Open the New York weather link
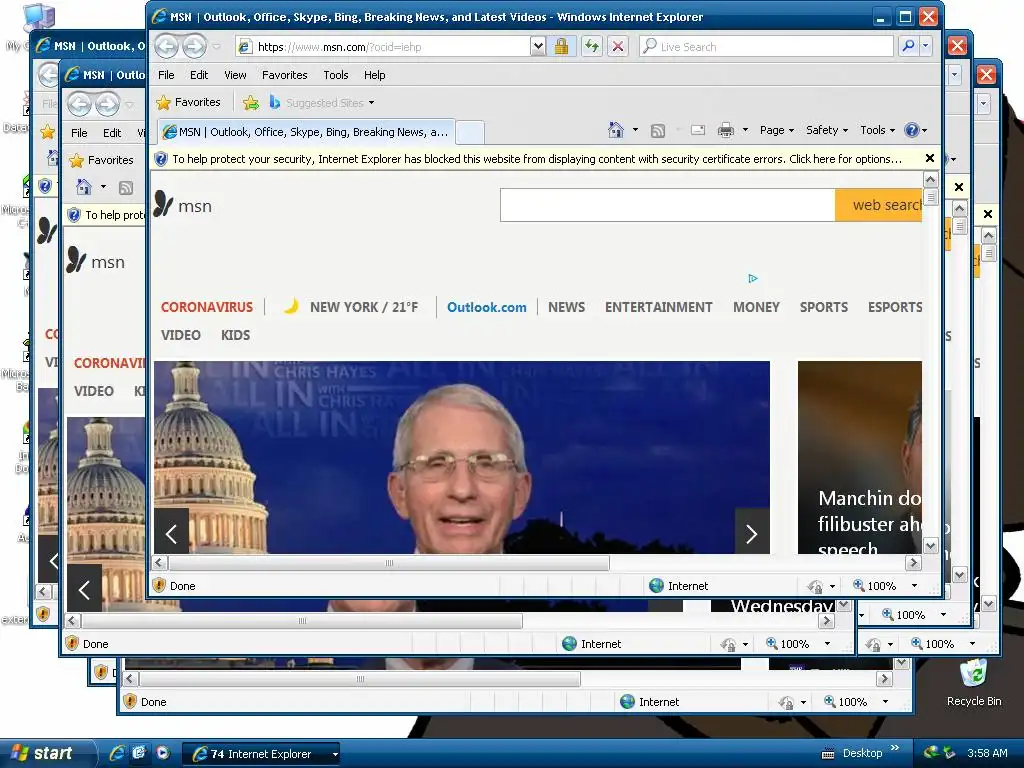Viewport: 1024px width, 768px height. point(351,307)
